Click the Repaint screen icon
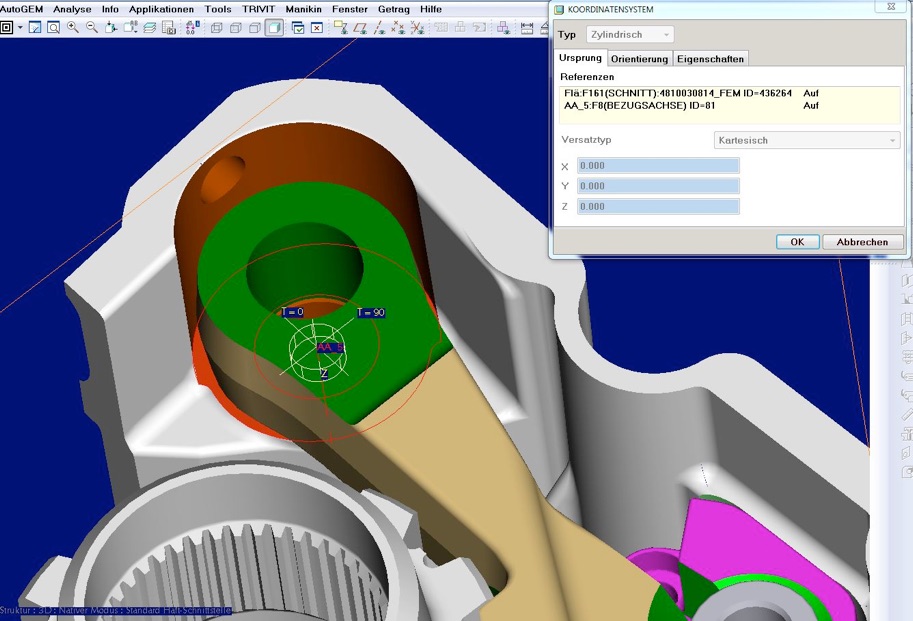 (35, 27)
